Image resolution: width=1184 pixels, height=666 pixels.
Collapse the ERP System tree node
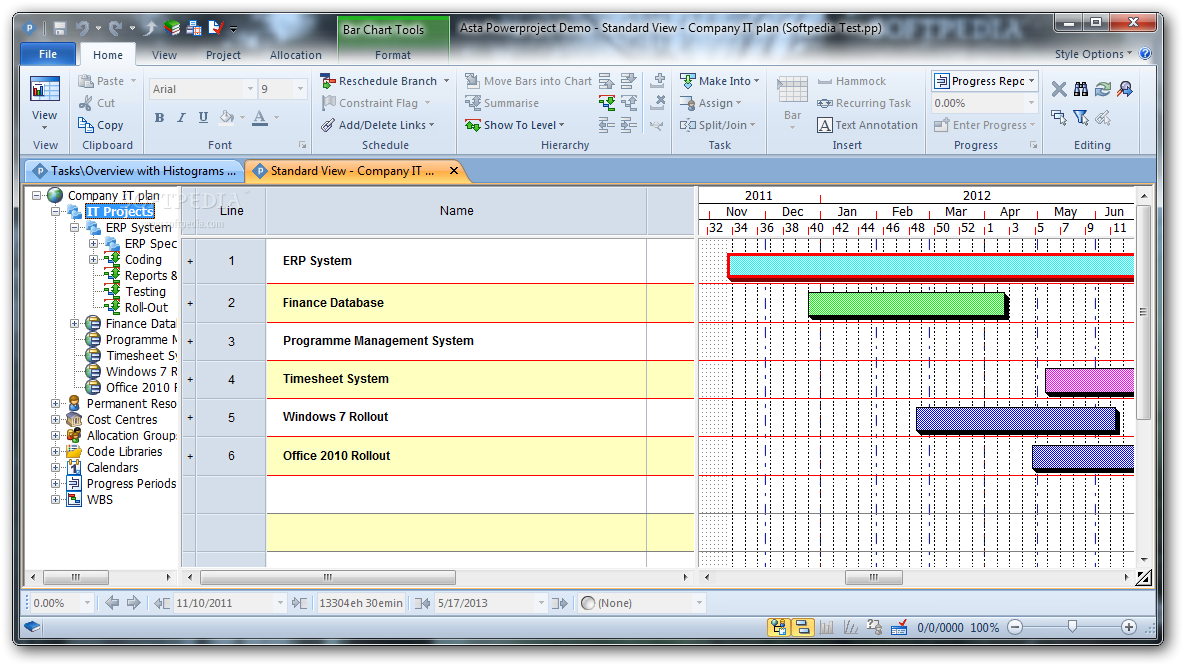click(75, 227)
